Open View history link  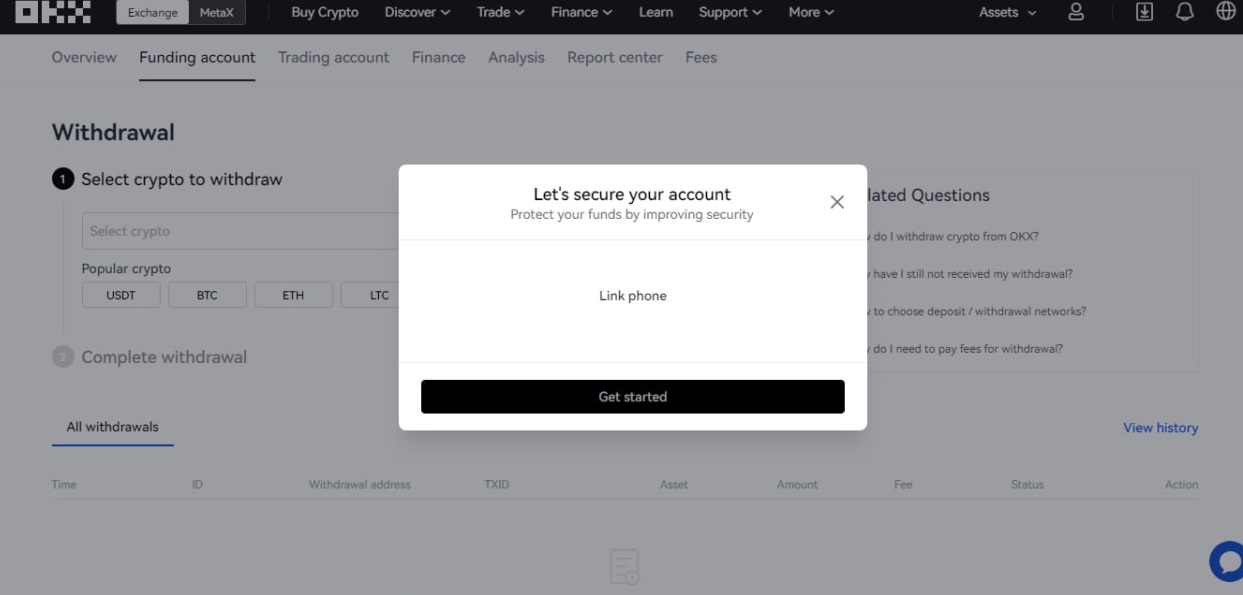click(1160, 427)
